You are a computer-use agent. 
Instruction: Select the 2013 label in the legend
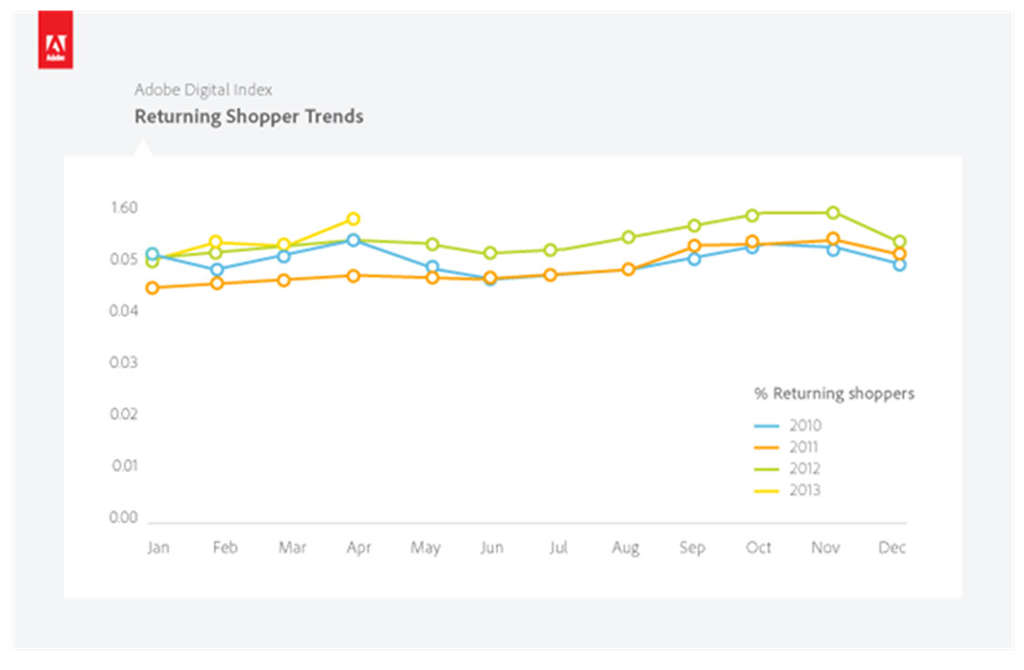pos(804,491)
